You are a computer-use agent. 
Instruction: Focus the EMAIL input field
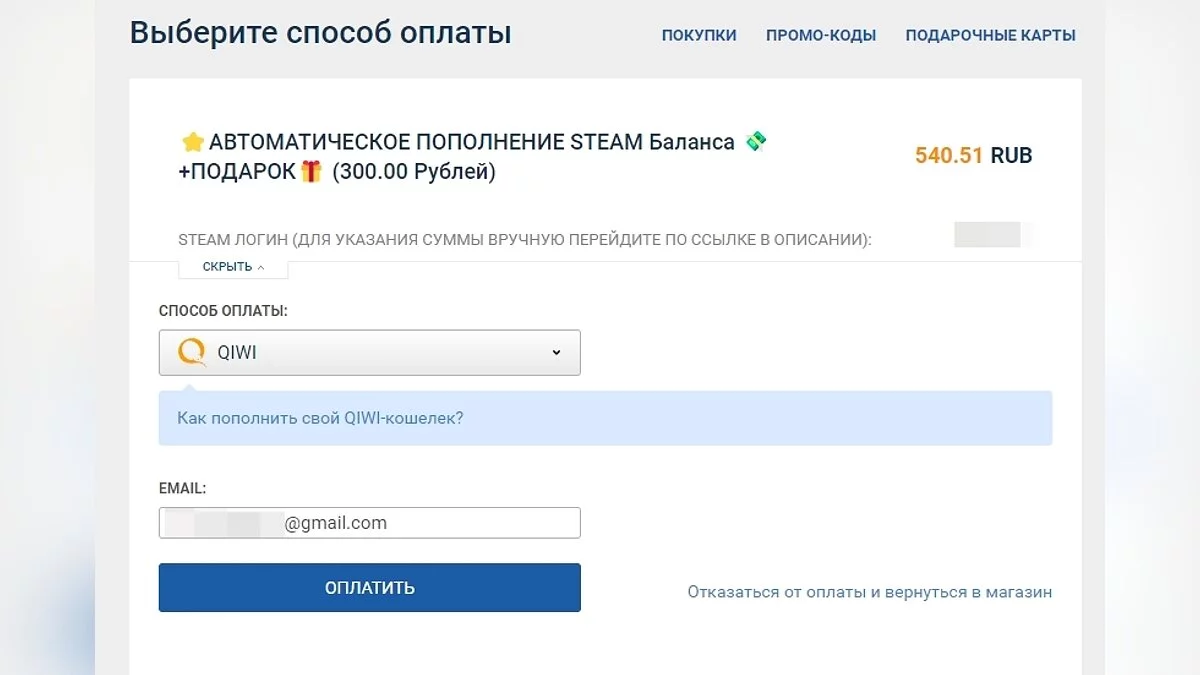[x=369, y=523]
